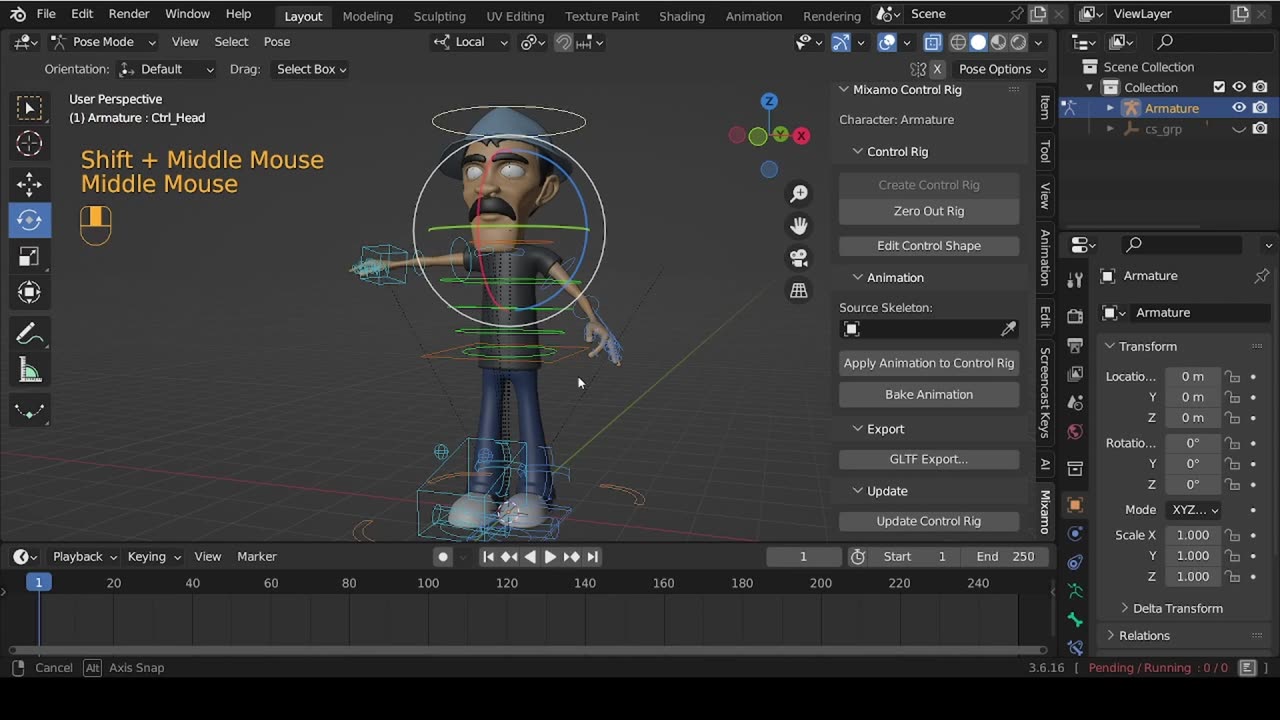
Task: Toggle lock on Location X
Action: [1233, 377]
